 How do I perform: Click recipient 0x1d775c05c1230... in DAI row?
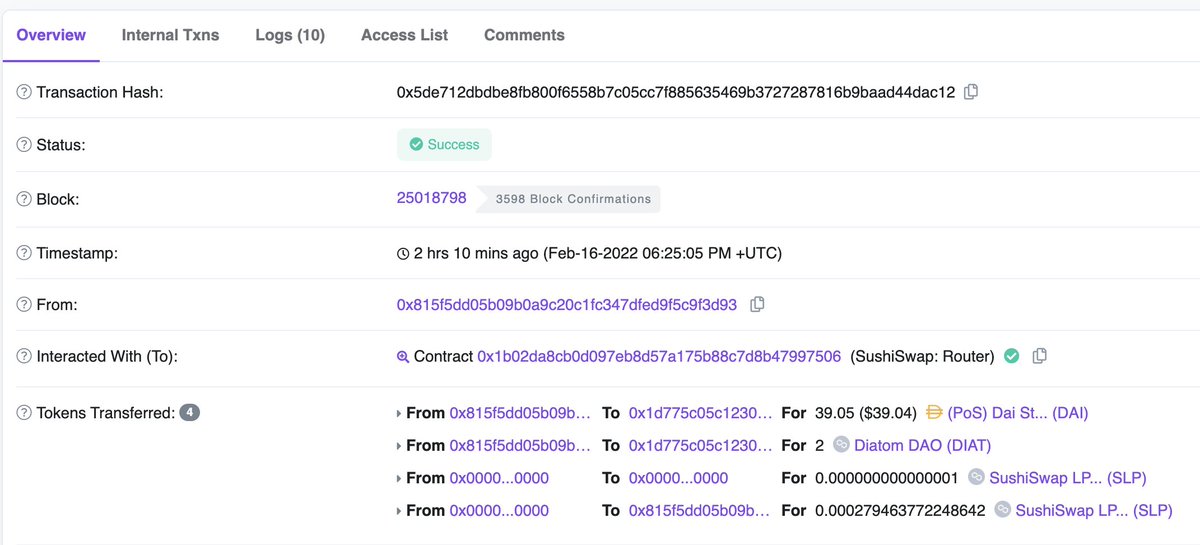click(x=700, y=412)
